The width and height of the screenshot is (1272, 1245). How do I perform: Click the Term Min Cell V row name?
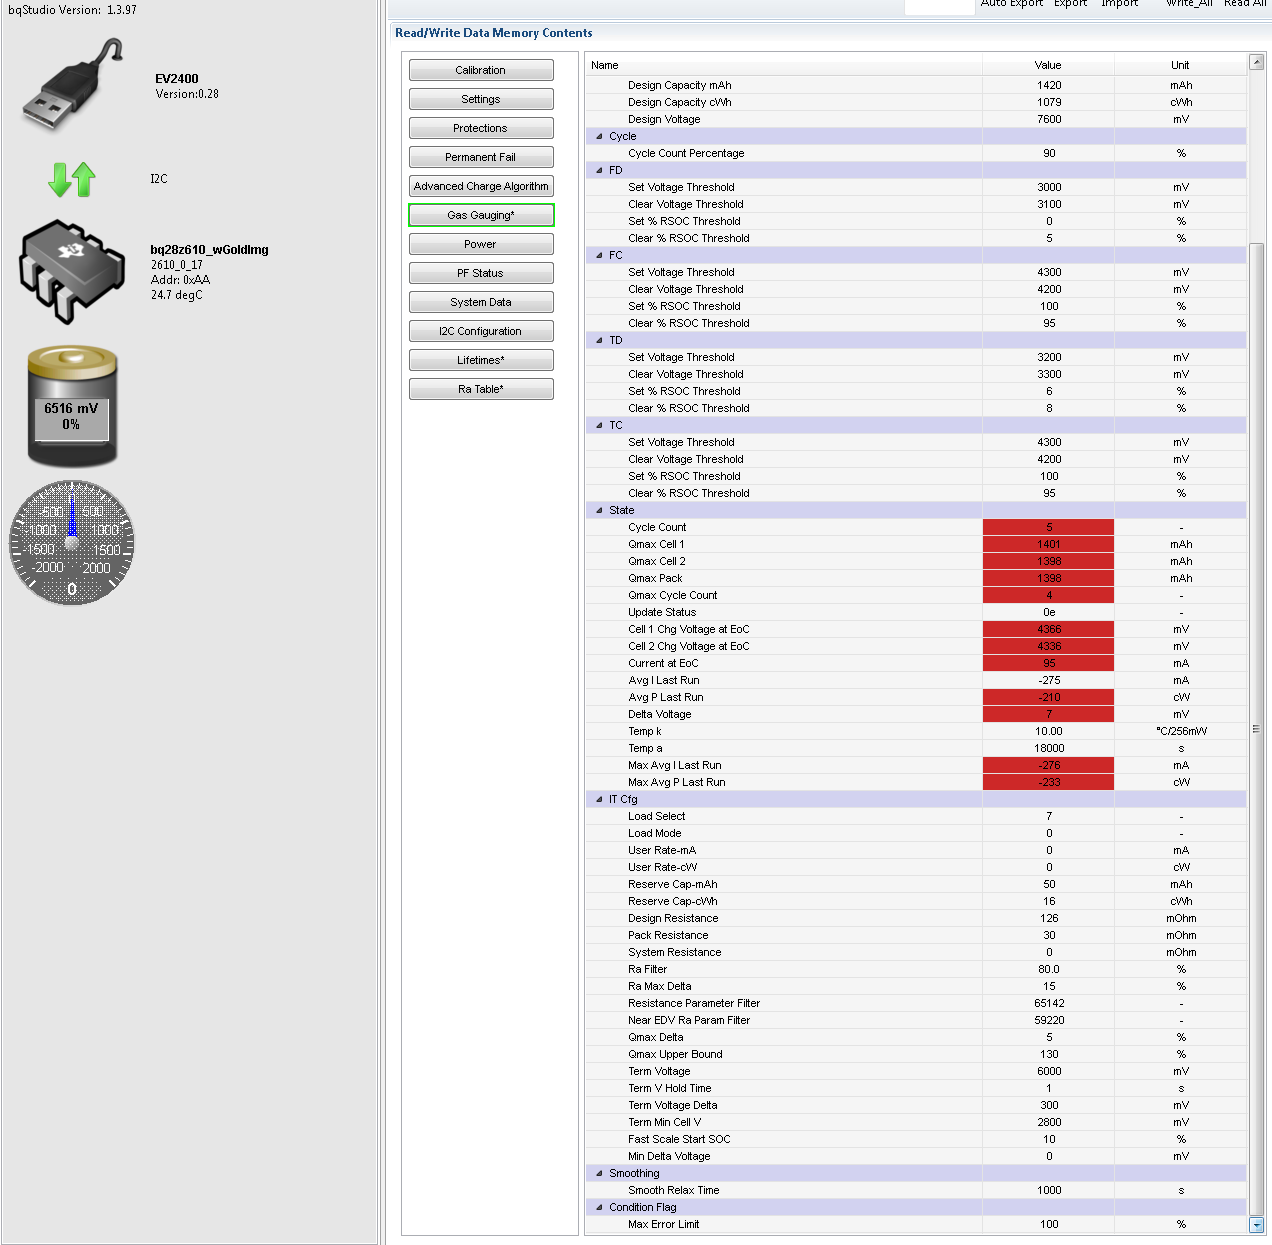tap(665, 1122)
